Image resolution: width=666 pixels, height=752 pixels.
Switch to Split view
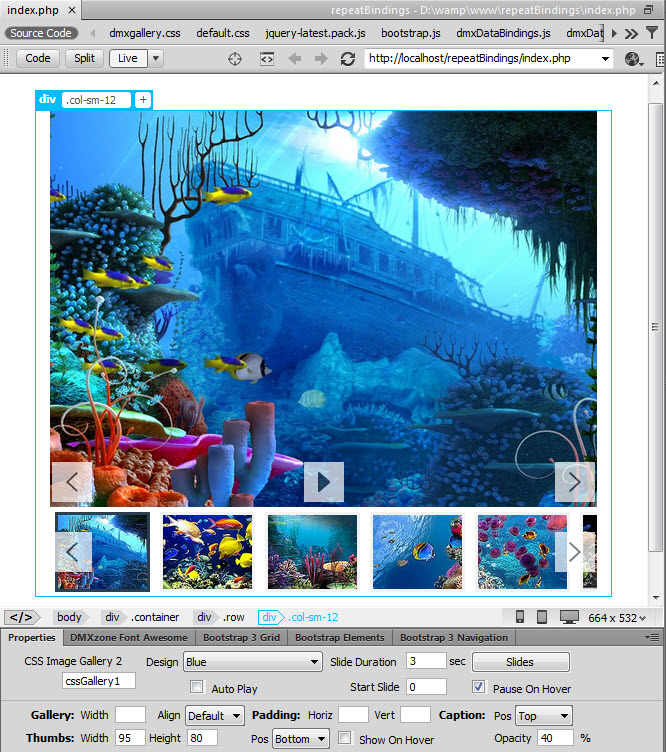point(84,59)
